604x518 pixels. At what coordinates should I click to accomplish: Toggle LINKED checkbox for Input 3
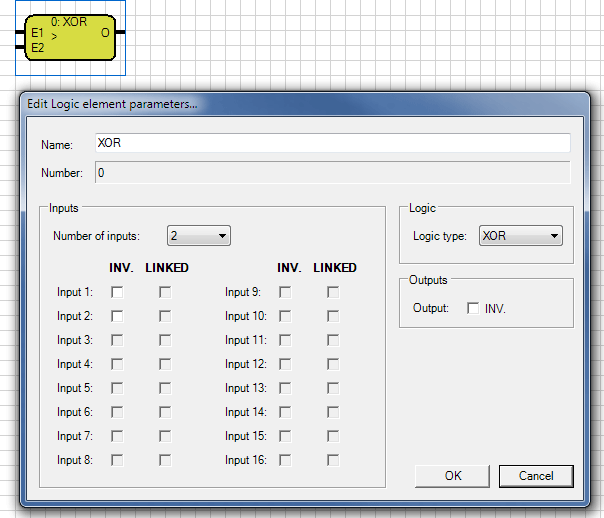165,340
